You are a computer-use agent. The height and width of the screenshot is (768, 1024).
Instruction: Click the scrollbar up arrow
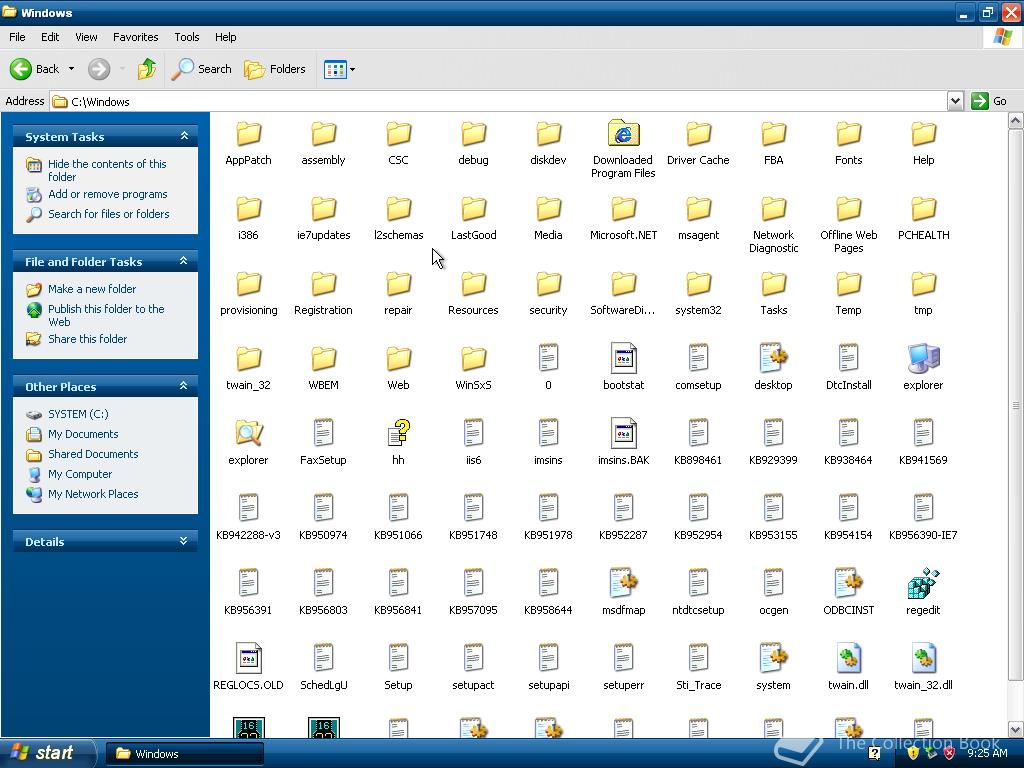(x=1016, y=120)
